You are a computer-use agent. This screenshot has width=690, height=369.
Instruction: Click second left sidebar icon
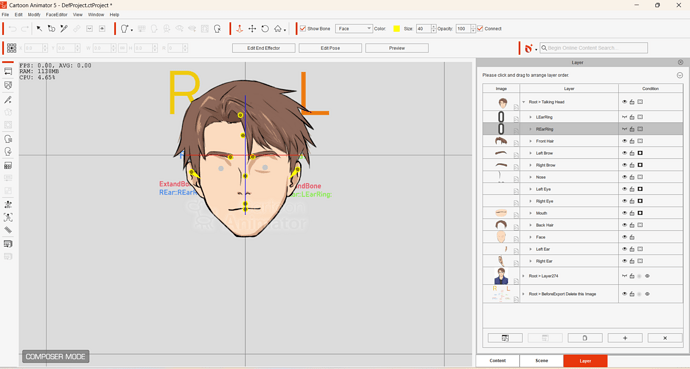pyautogui.click(x=8, y=85)
